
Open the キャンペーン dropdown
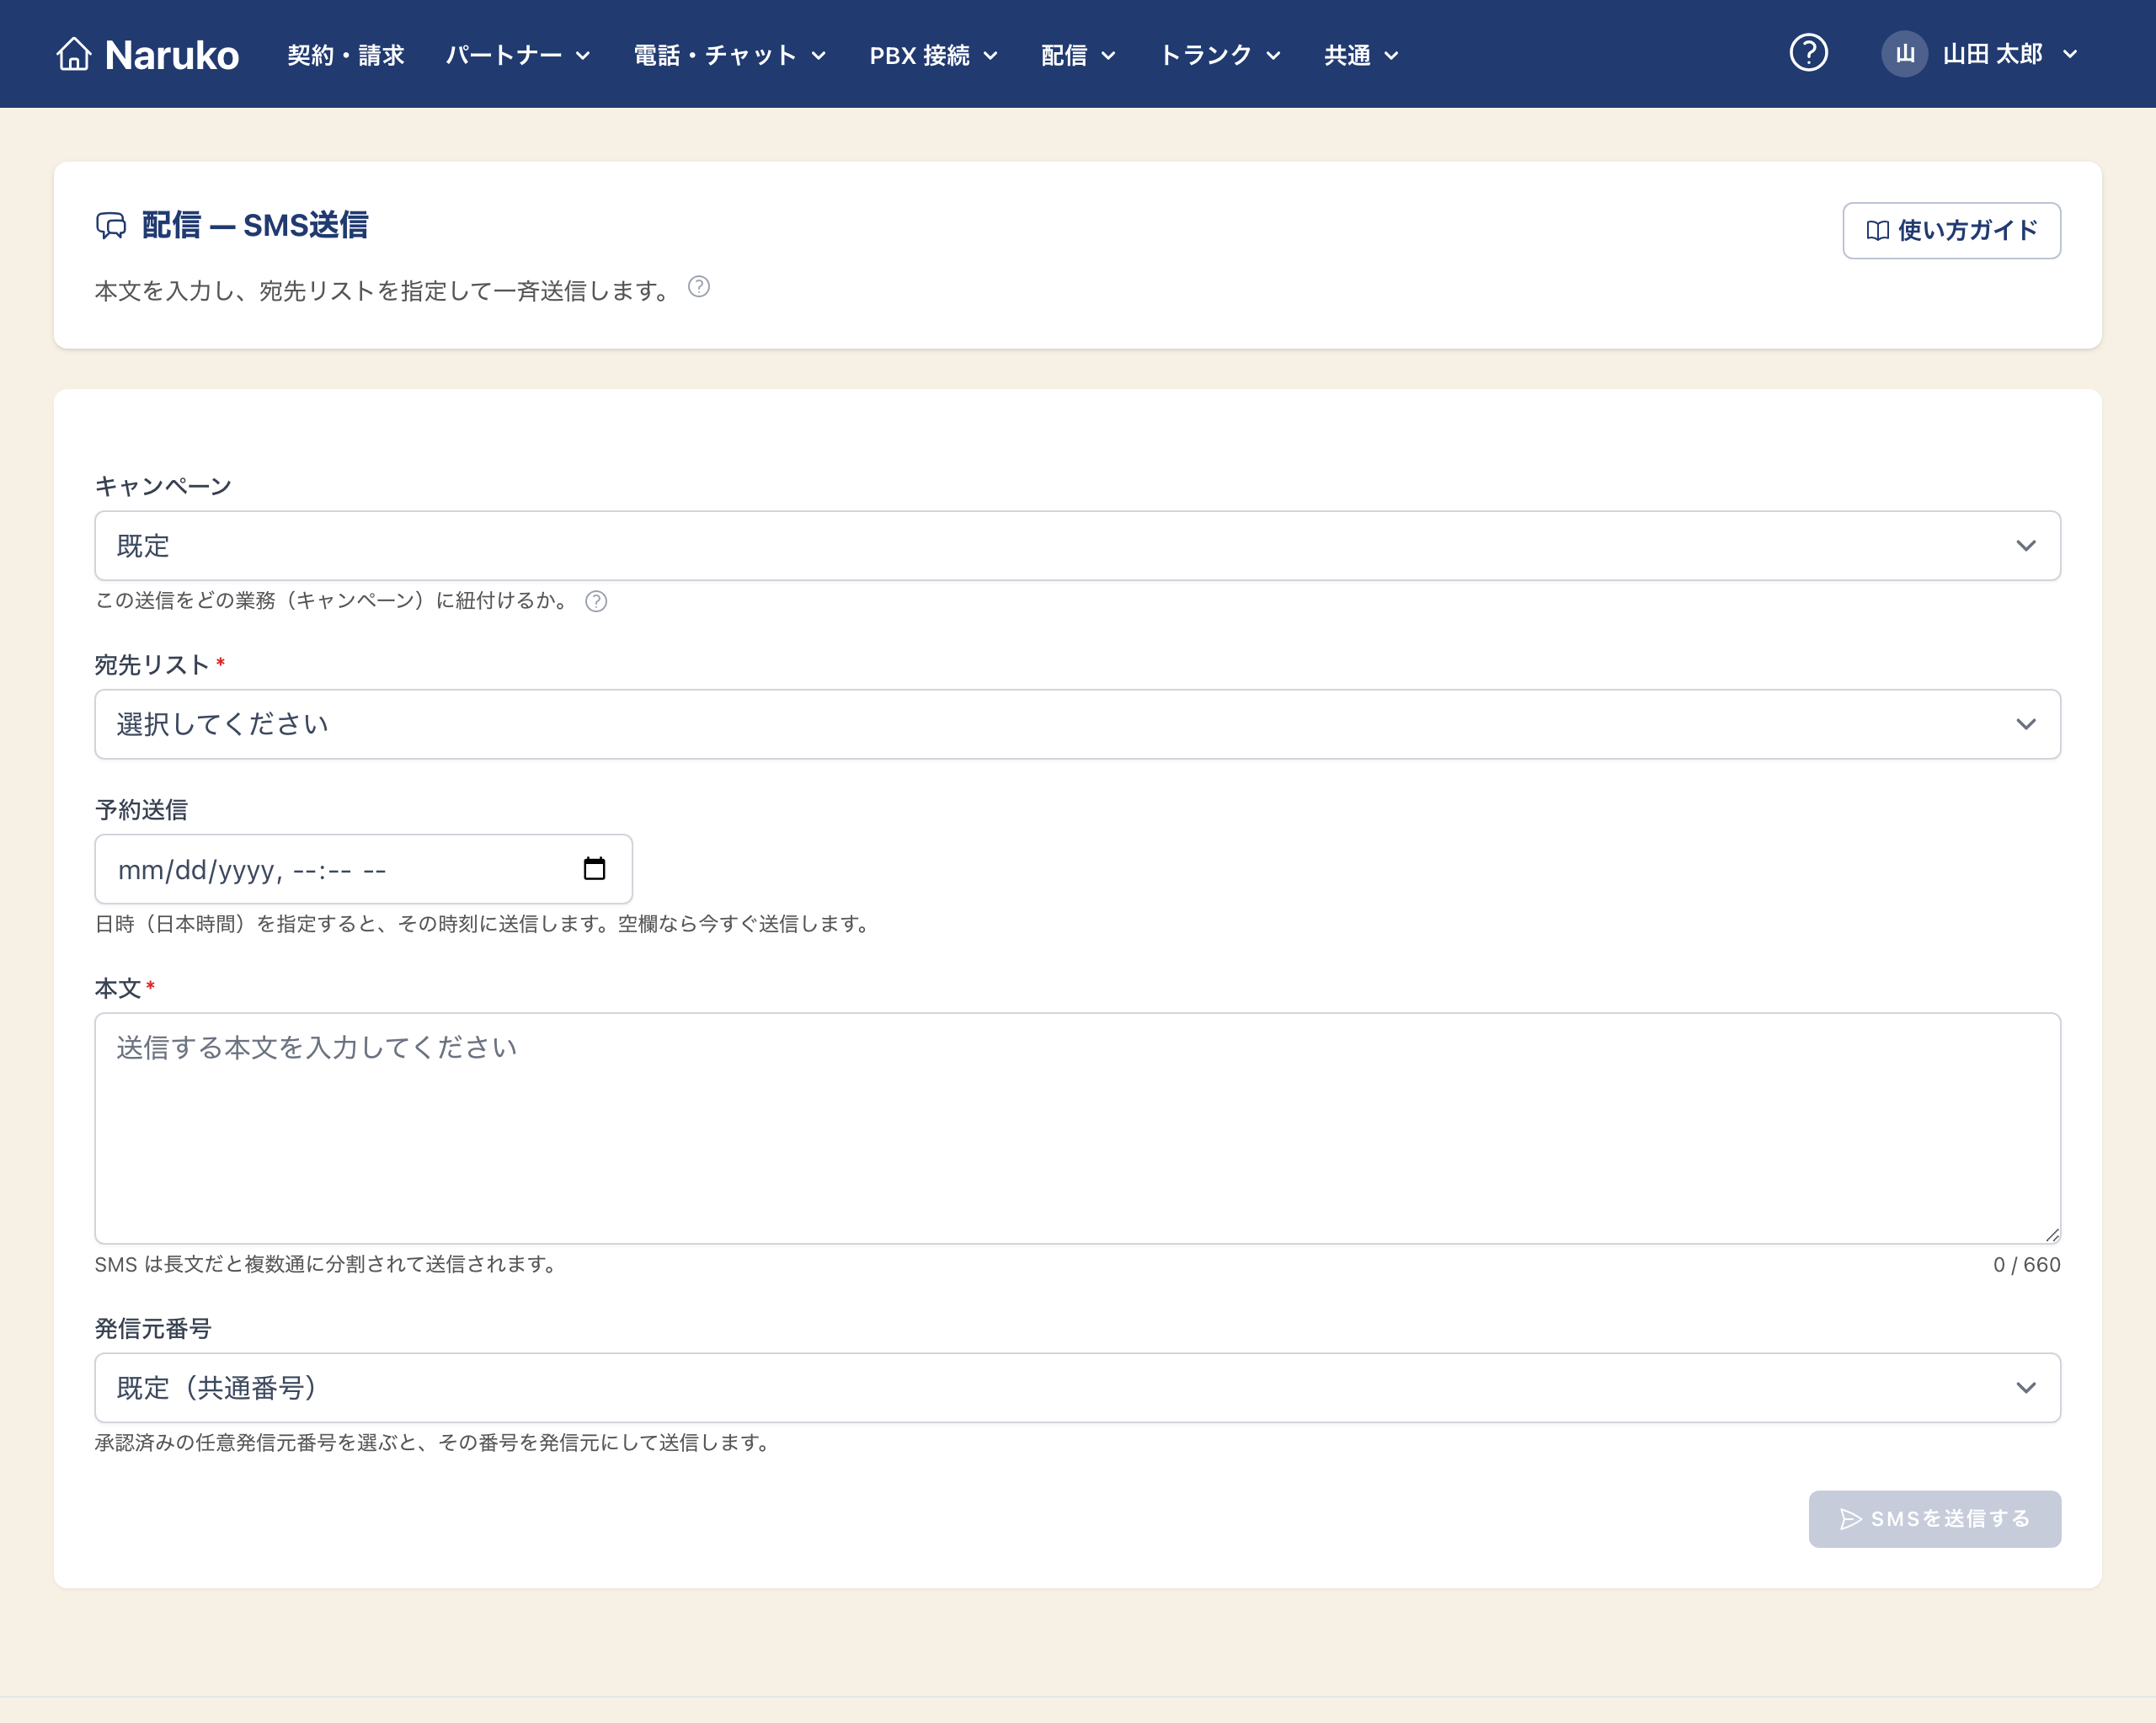pyautogui.click(x=1077, y=546)
